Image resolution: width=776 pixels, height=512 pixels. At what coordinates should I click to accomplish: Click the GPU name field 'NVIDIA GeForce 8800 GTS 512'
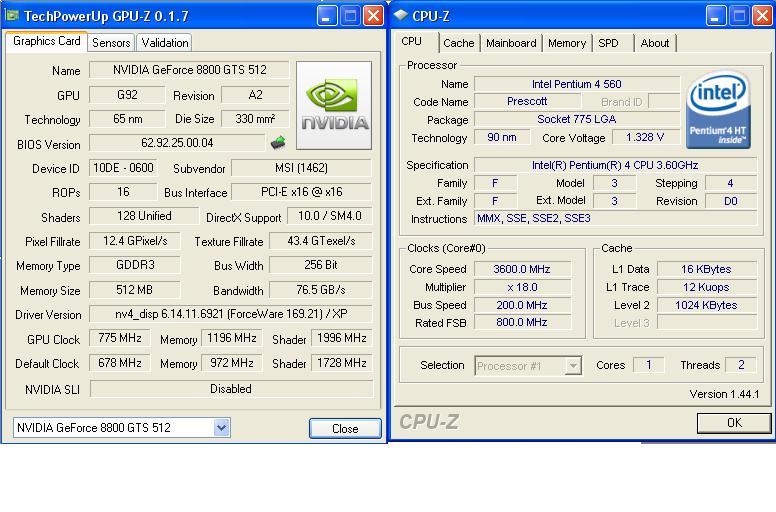coord(189,70)
